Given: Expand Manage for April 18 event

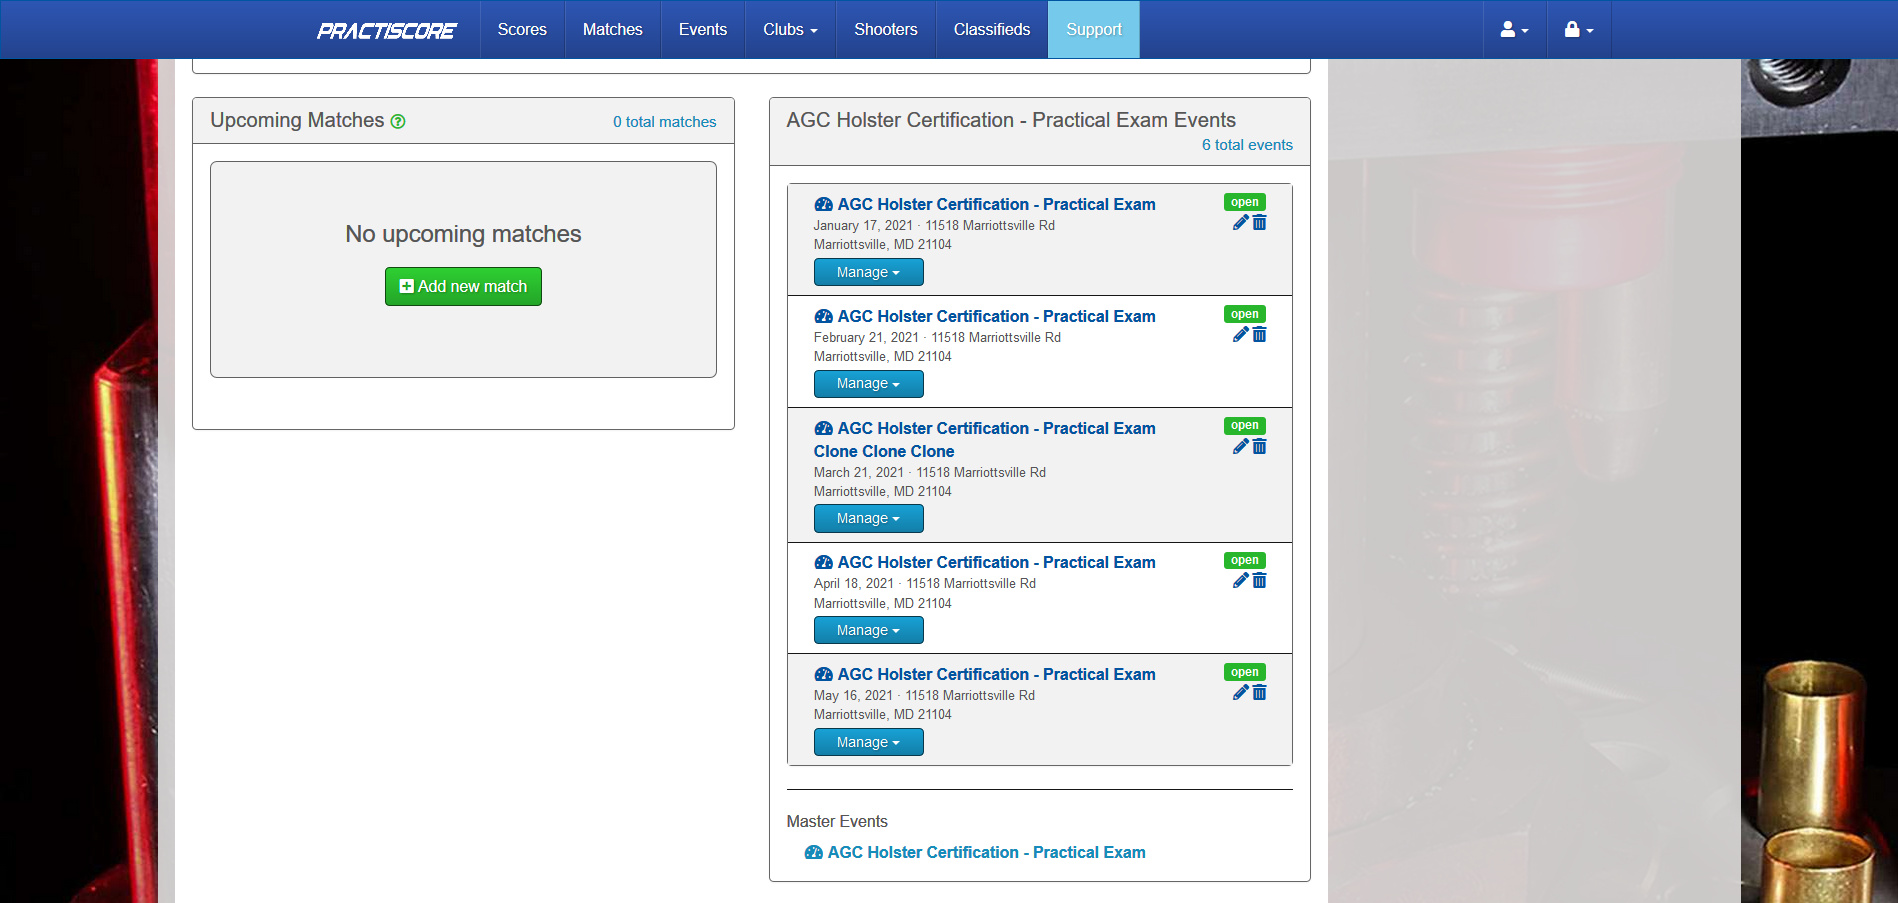Looking at the screenshot, I should [868, 631].
